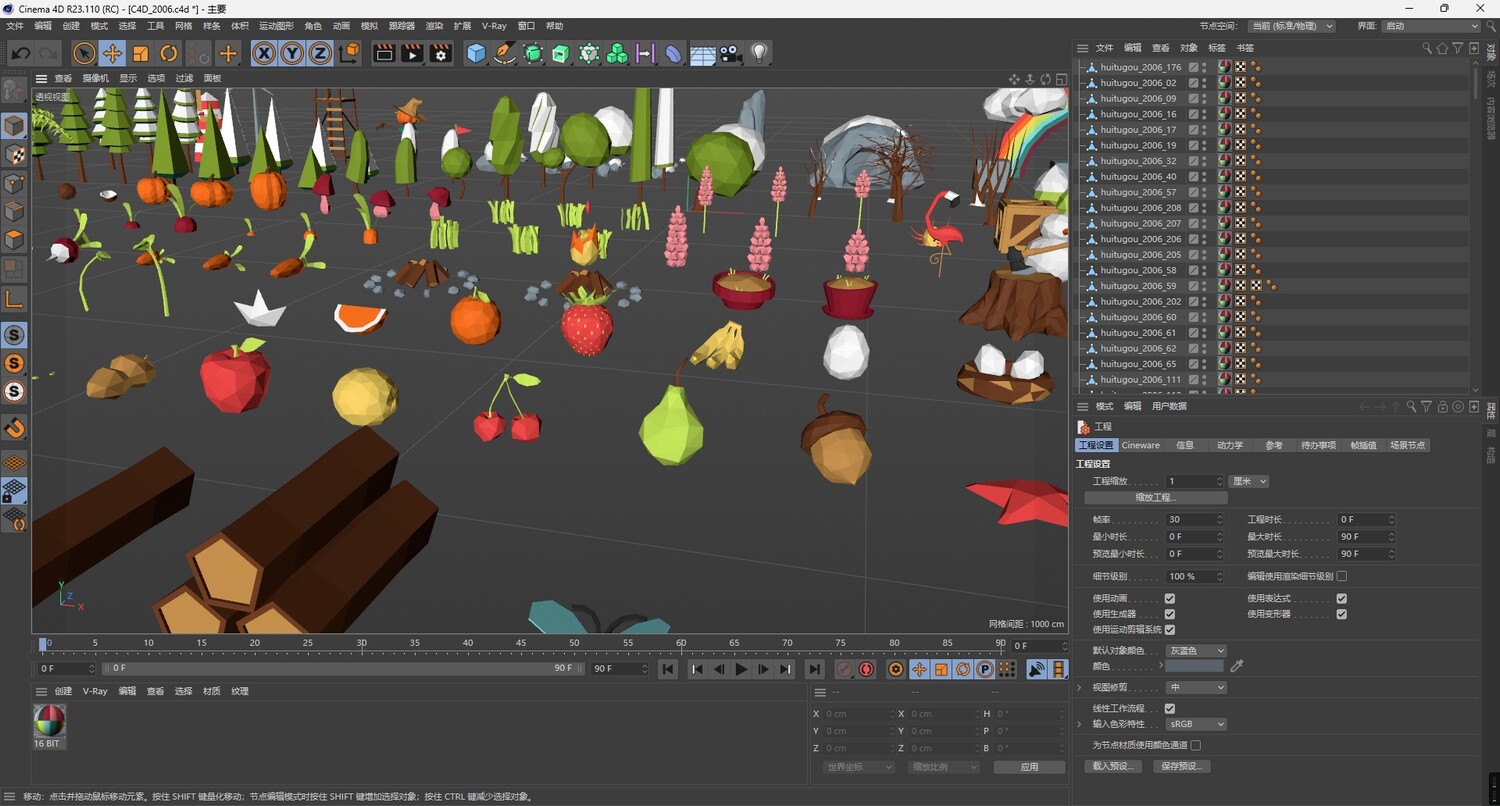This screenshot has width=1500, height=806.
Task: Open the 厘米 unit dropdown
Action: click(x=1249, y=481)
